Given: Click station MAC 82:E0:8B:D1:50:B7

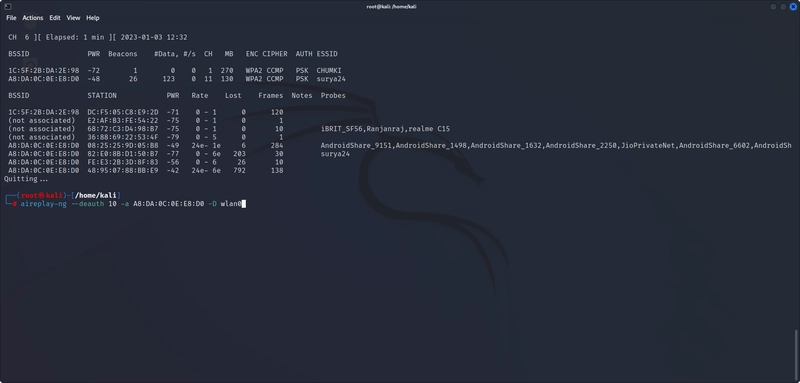Looking at the screenshot, I should click(123, 154).
